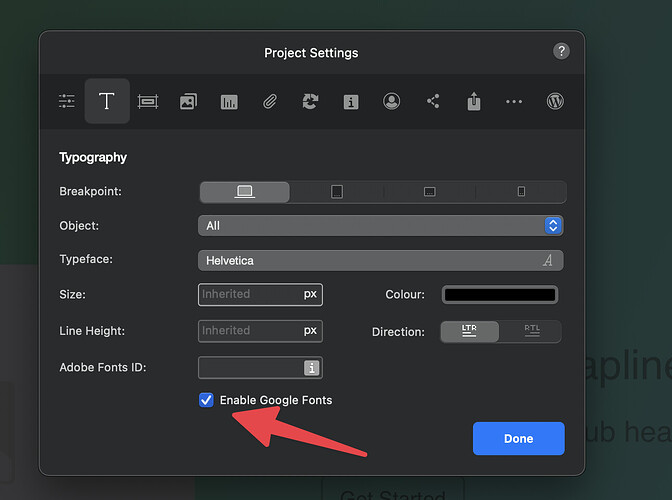Open the page layout frame tab
This screenshot has width=672, height=500.
pyautogui.click(x=148, y=102)
